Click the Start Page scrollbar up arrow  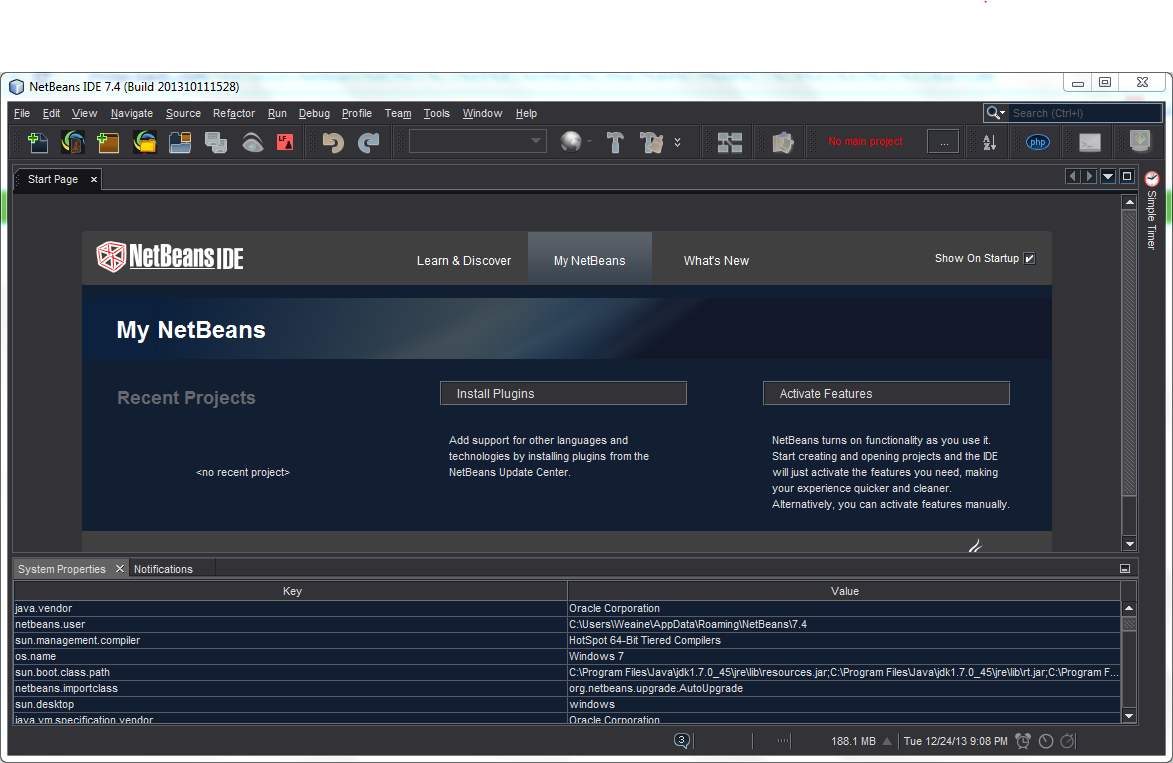(x=1130, y=202)
